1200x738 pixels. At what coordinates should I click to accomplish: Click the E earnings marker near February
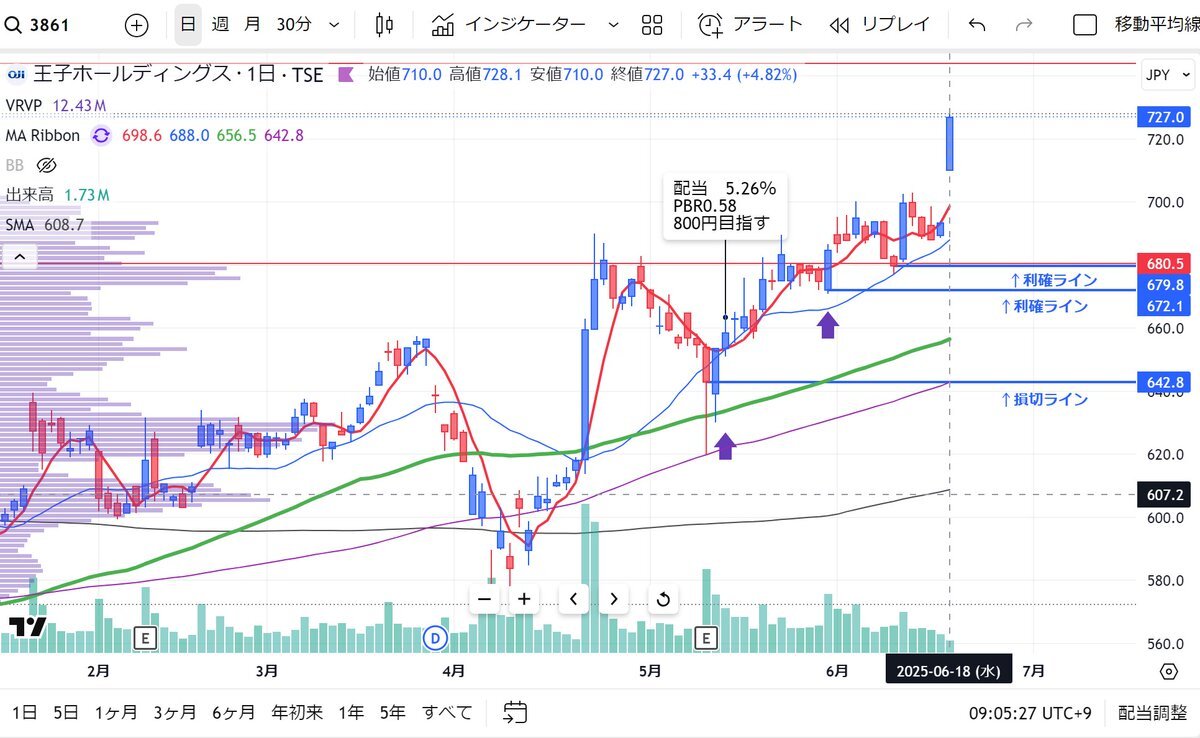click(146, 637)
